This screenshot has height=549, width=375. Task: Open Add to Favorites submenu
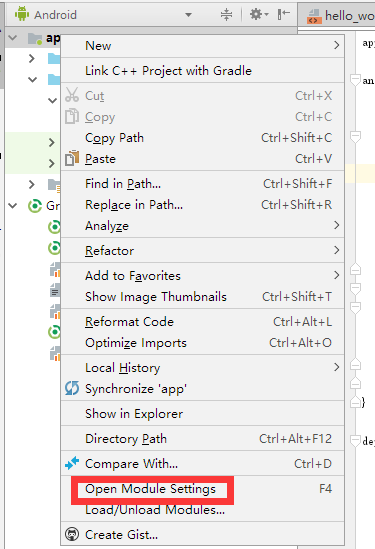[202, 276]
